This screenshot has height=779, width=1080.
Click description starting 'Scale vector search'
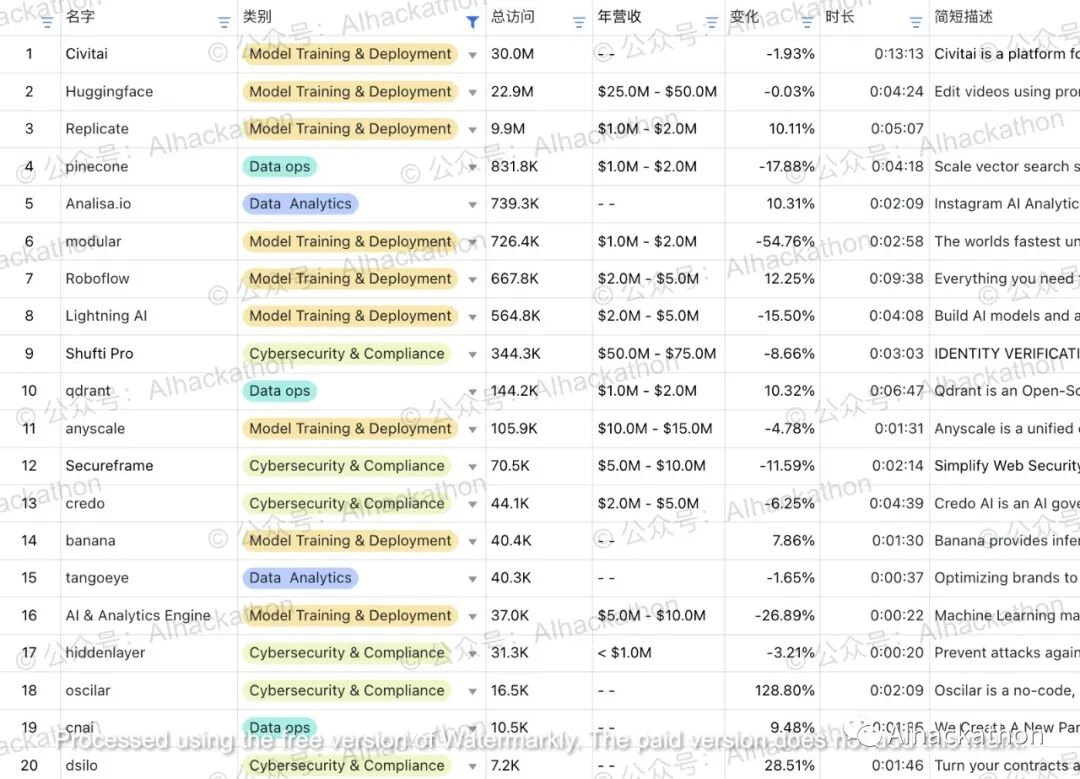point(1005,166)
